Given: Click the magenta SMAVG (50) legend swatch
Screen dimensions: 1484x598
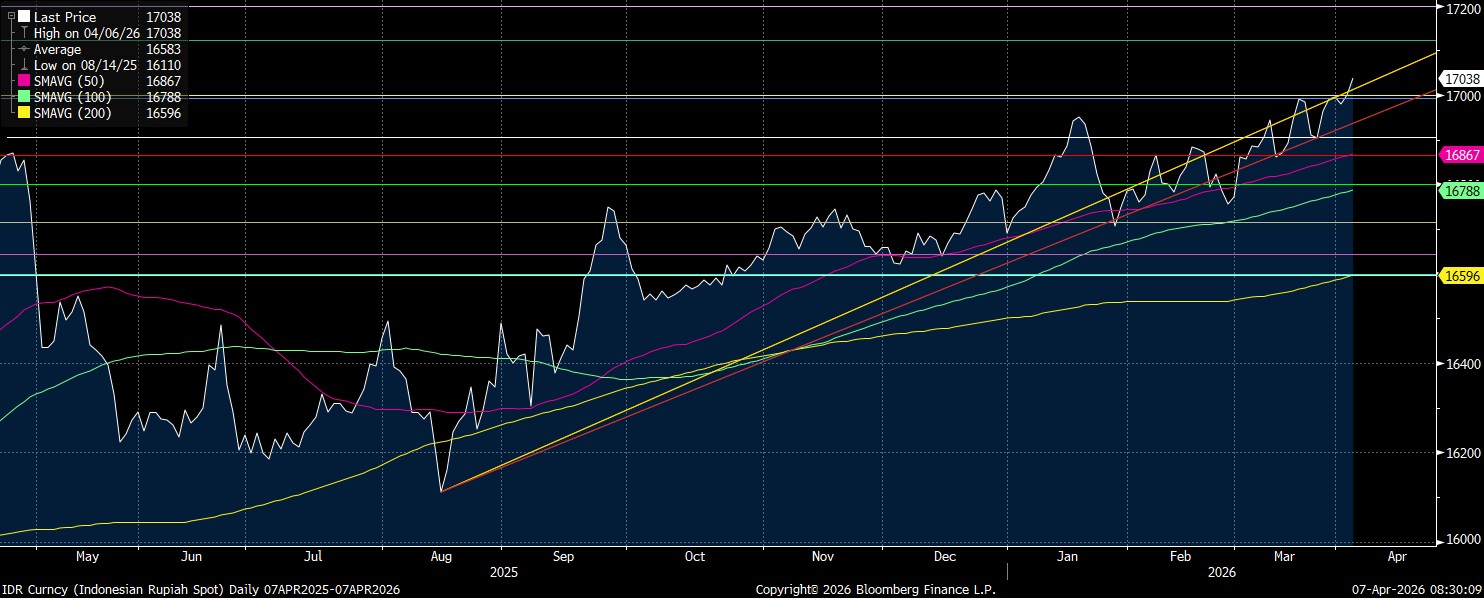Looking at the screenshot, I should (23, 81).
